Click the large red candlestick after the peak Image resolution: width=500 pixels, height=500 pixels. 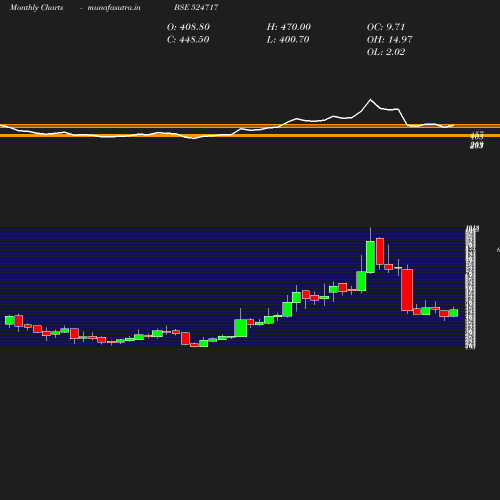(407, 290)
